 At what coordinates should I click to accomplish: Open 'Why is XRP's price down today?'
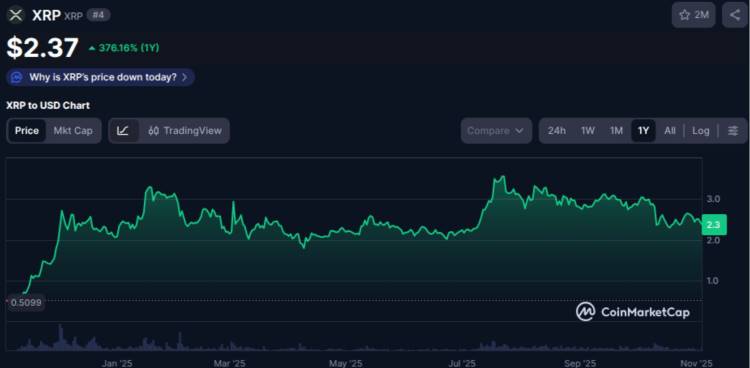(x=100, y=77)
